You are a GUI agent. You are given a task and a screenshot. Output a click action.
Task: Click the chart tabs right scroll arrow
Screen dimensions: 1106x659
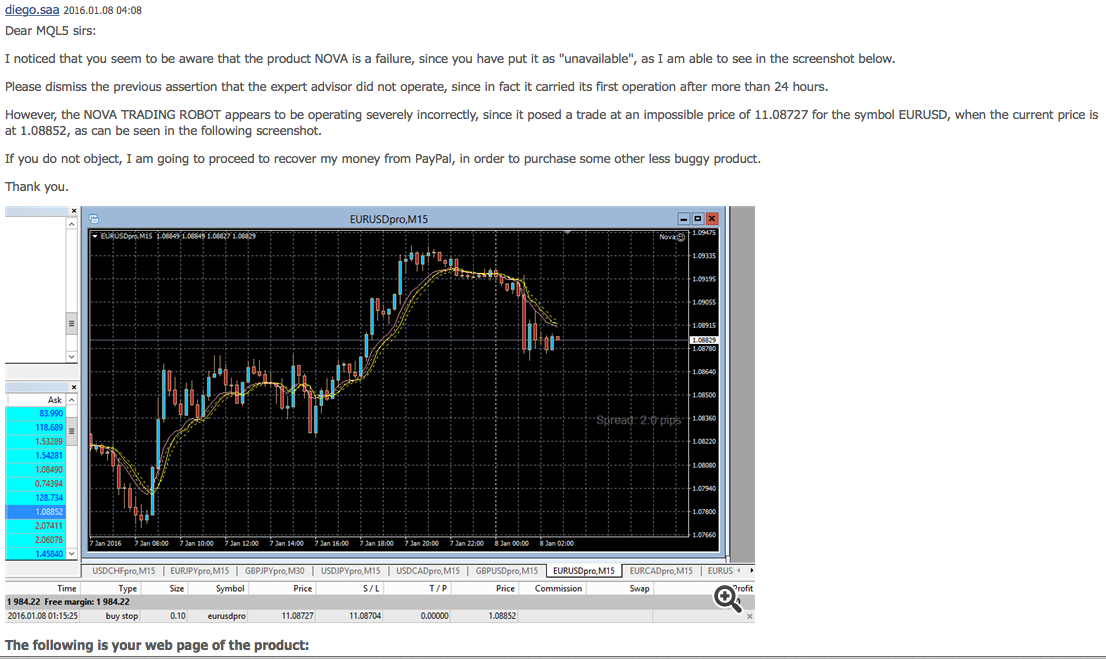tap(751, 570)
